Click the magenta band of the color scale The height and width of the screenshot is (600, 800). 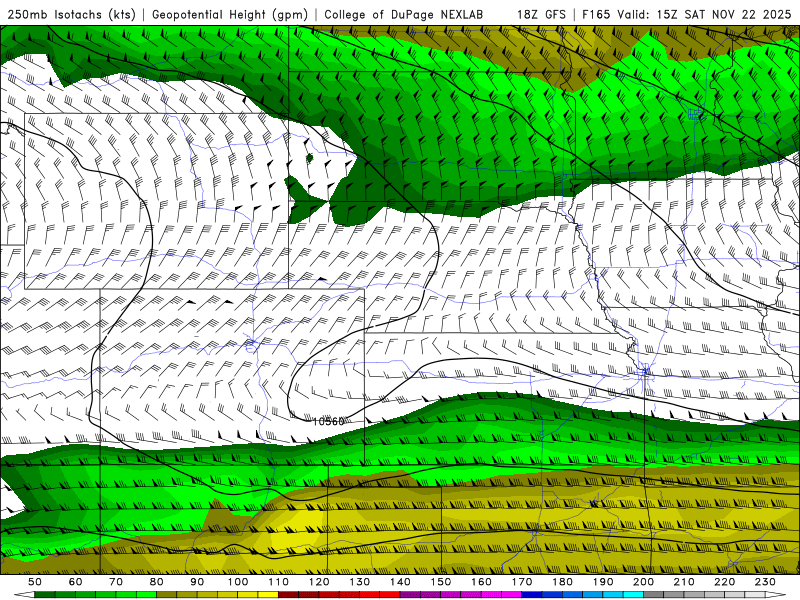461,595
